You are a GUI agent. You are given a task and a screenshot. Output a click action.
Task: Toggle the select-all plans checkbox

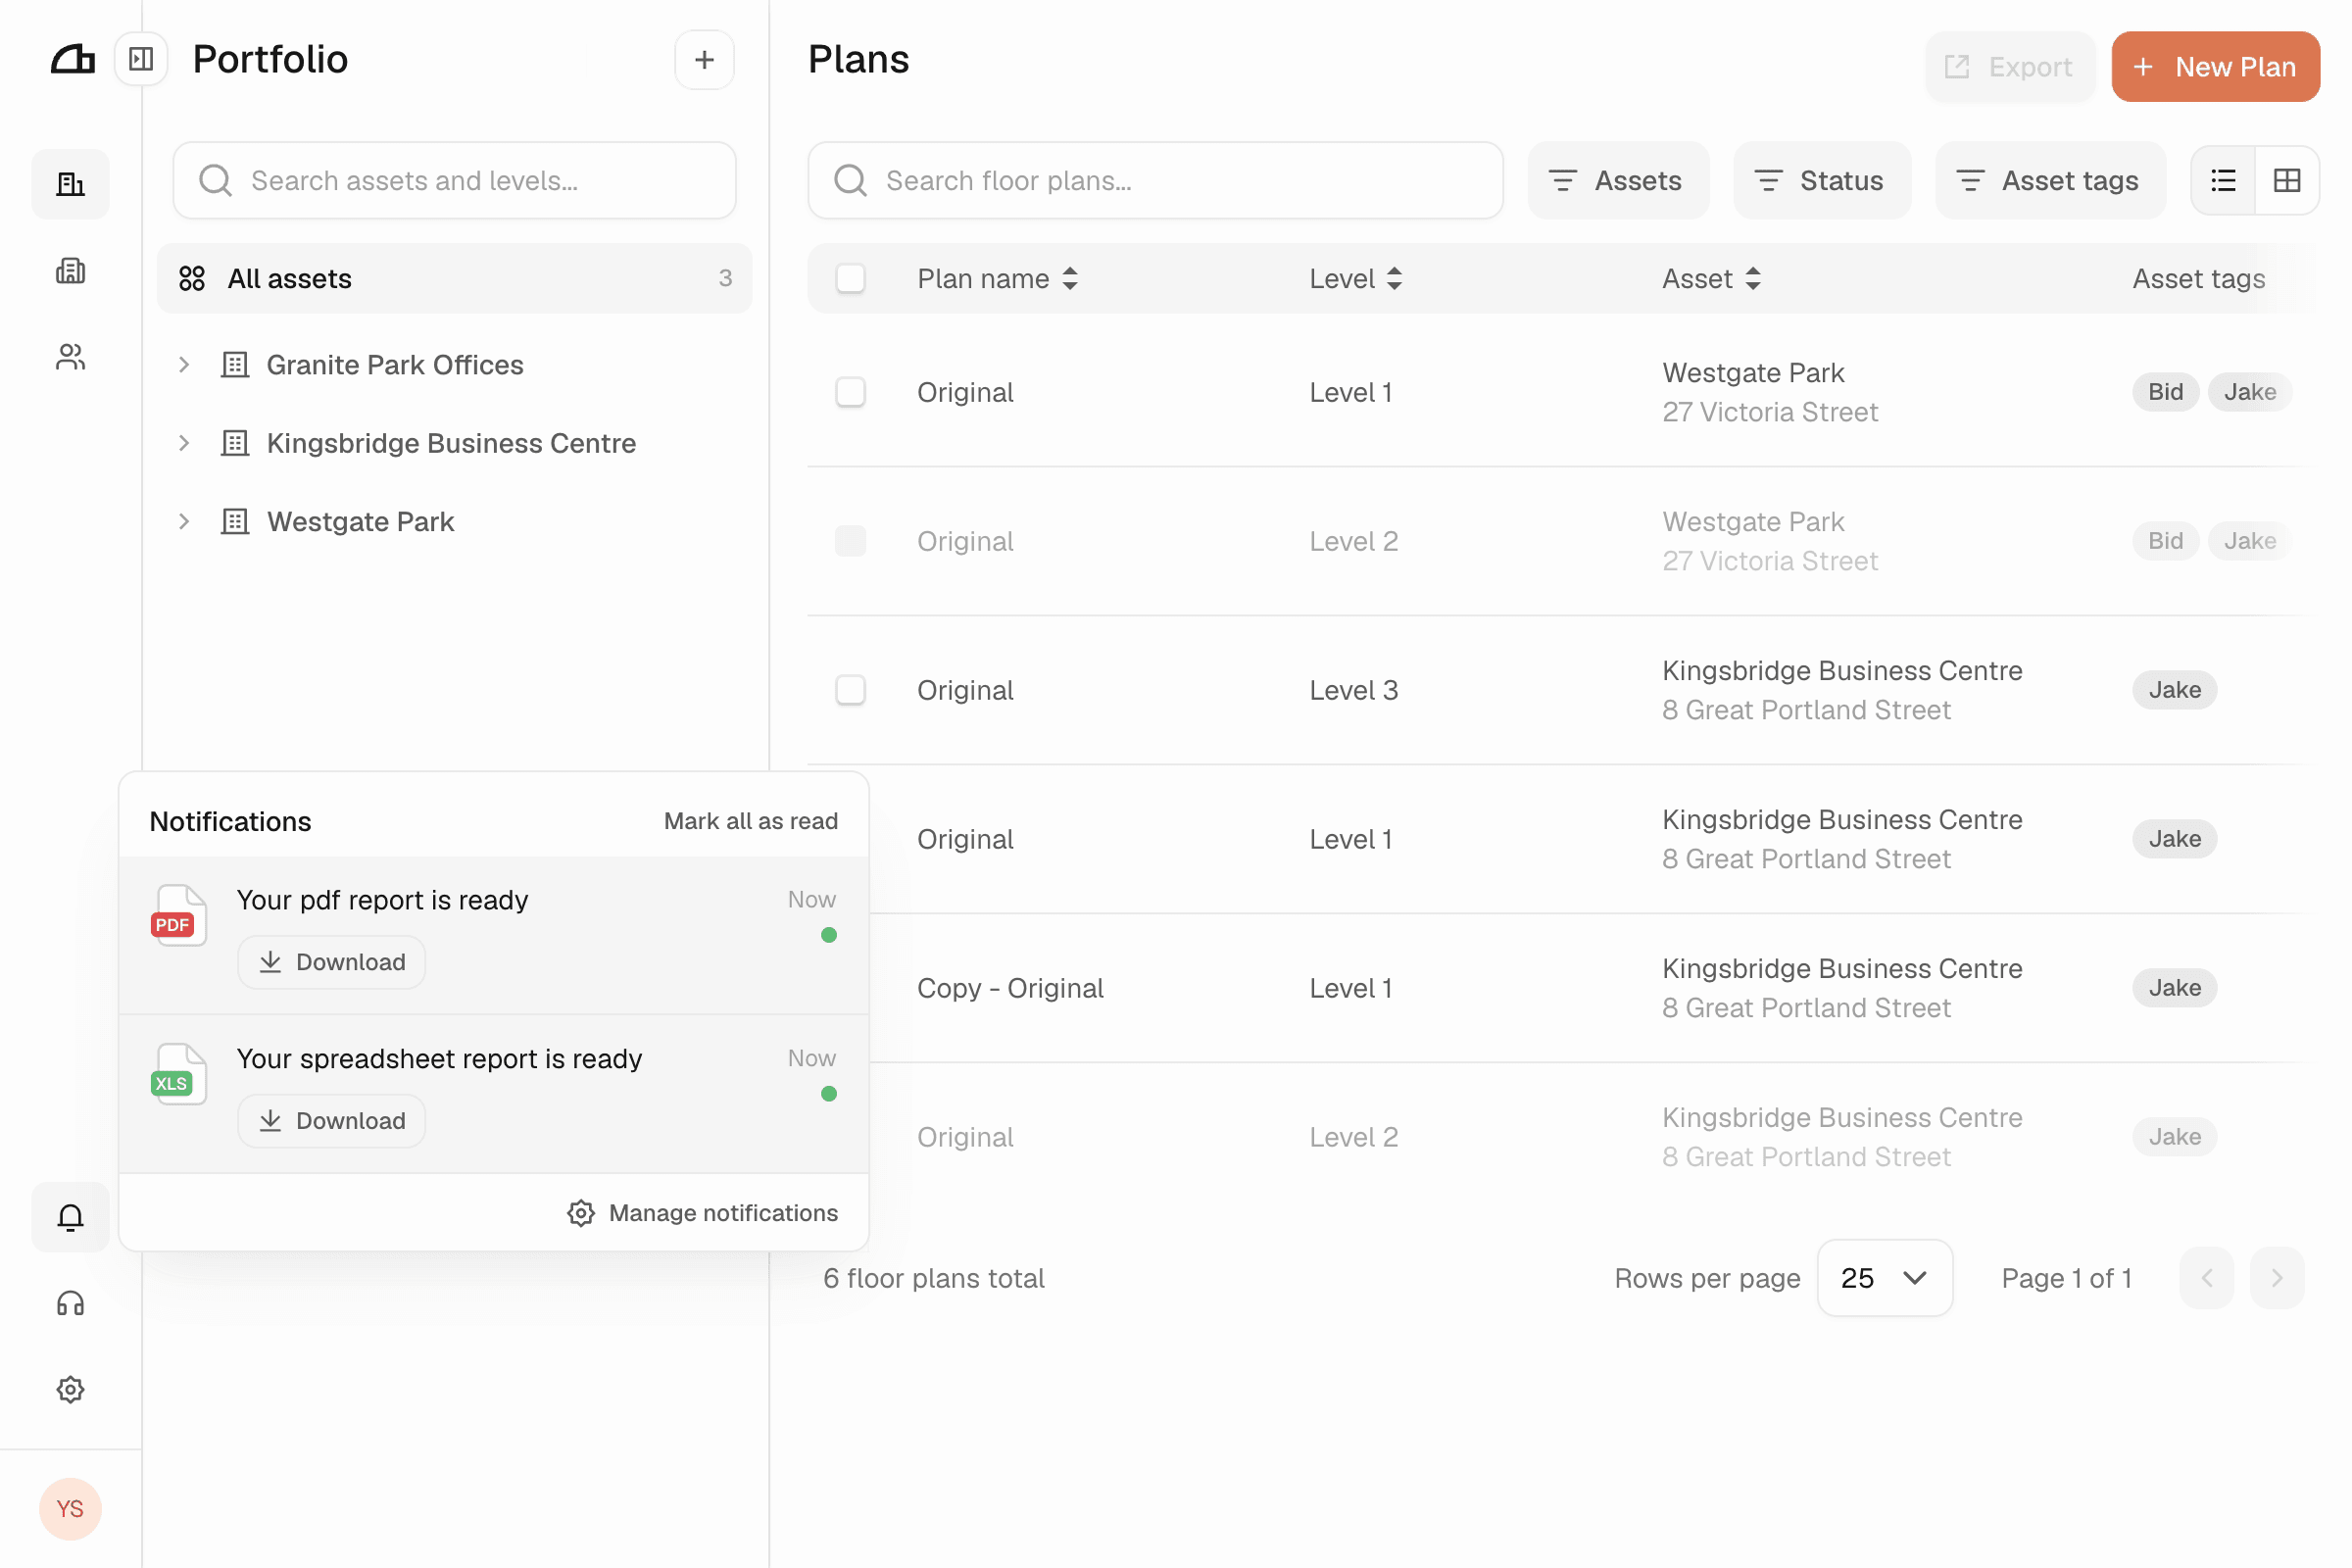tap(850, 278)
